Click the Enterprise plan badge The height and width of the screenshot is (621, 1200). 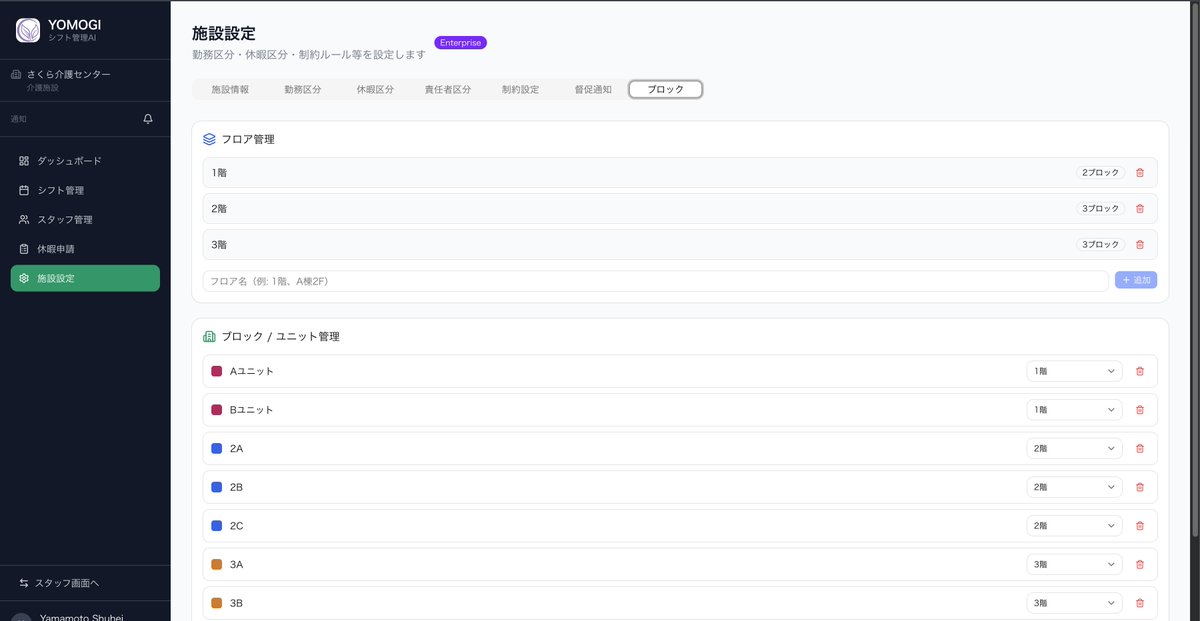click(x=460, y=43)
